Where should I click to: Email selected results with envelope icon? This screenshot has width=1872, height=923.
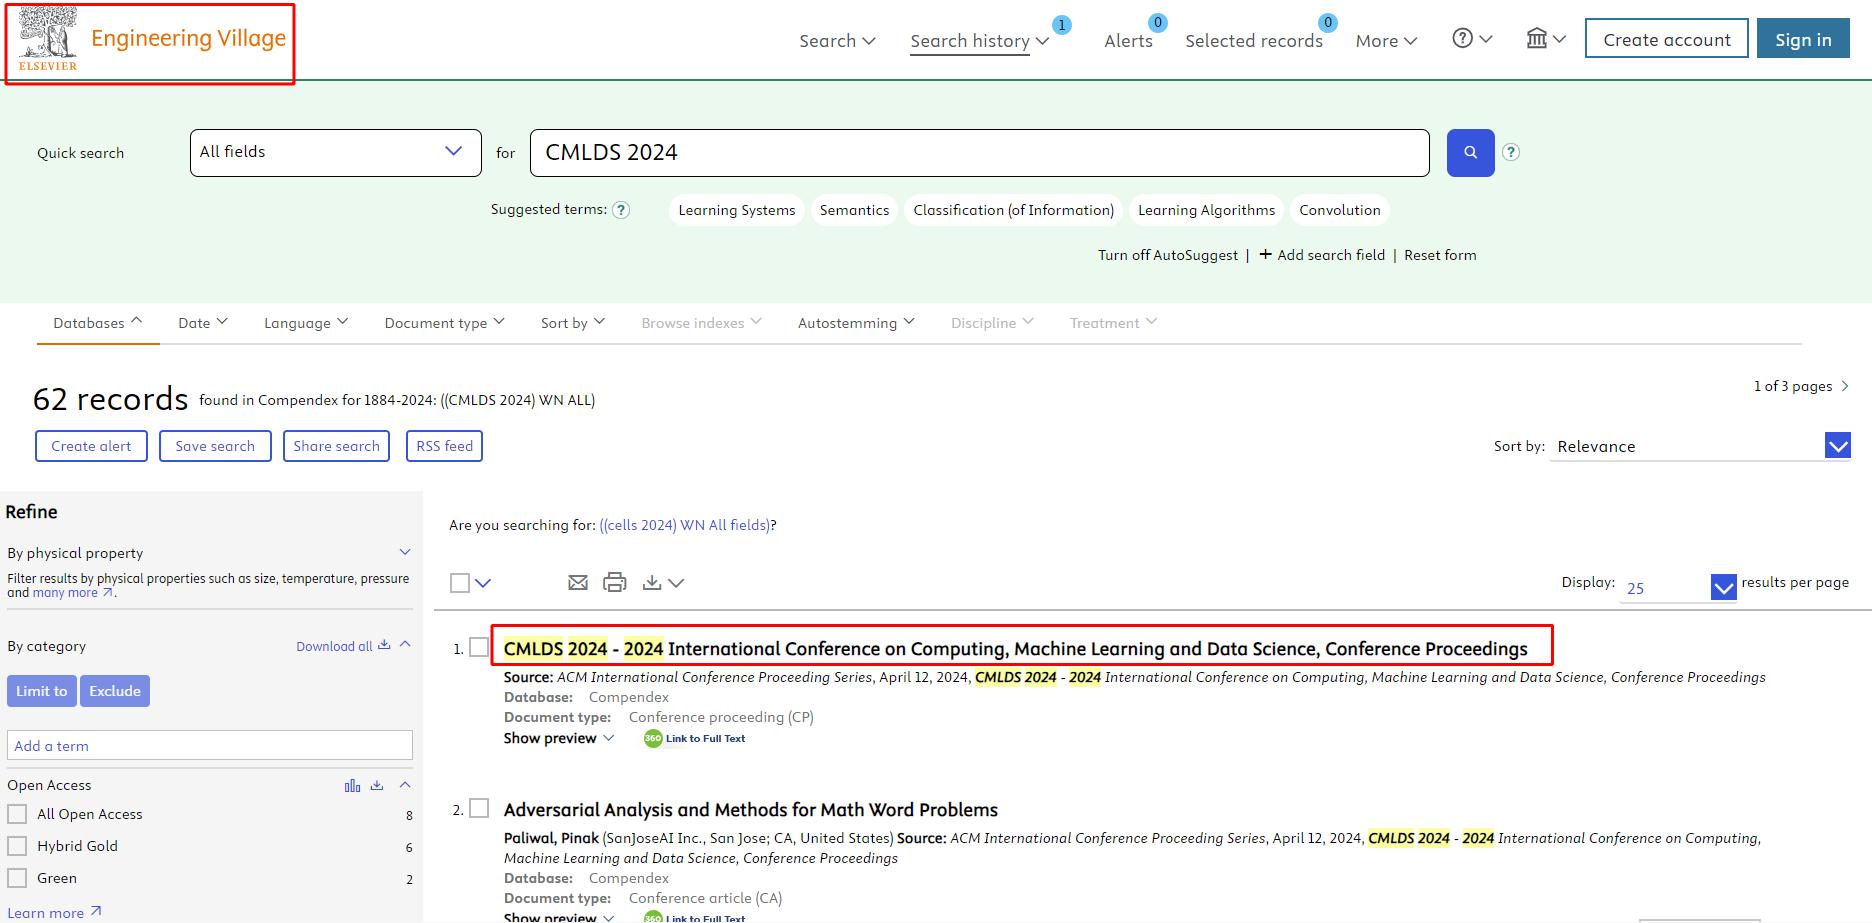[x=578, y=582]
